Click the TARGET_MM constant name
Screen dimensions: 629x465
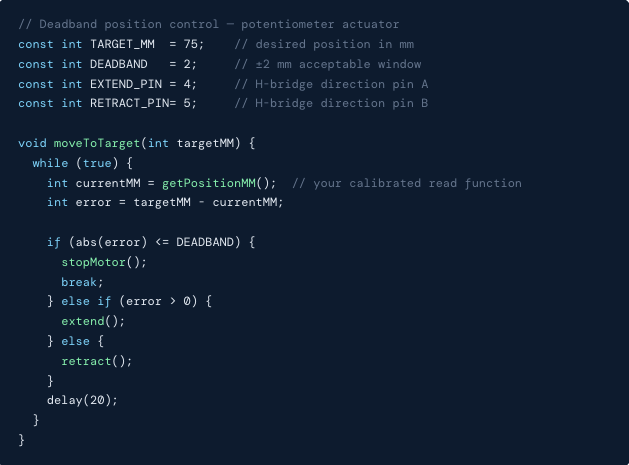(122, 44)
